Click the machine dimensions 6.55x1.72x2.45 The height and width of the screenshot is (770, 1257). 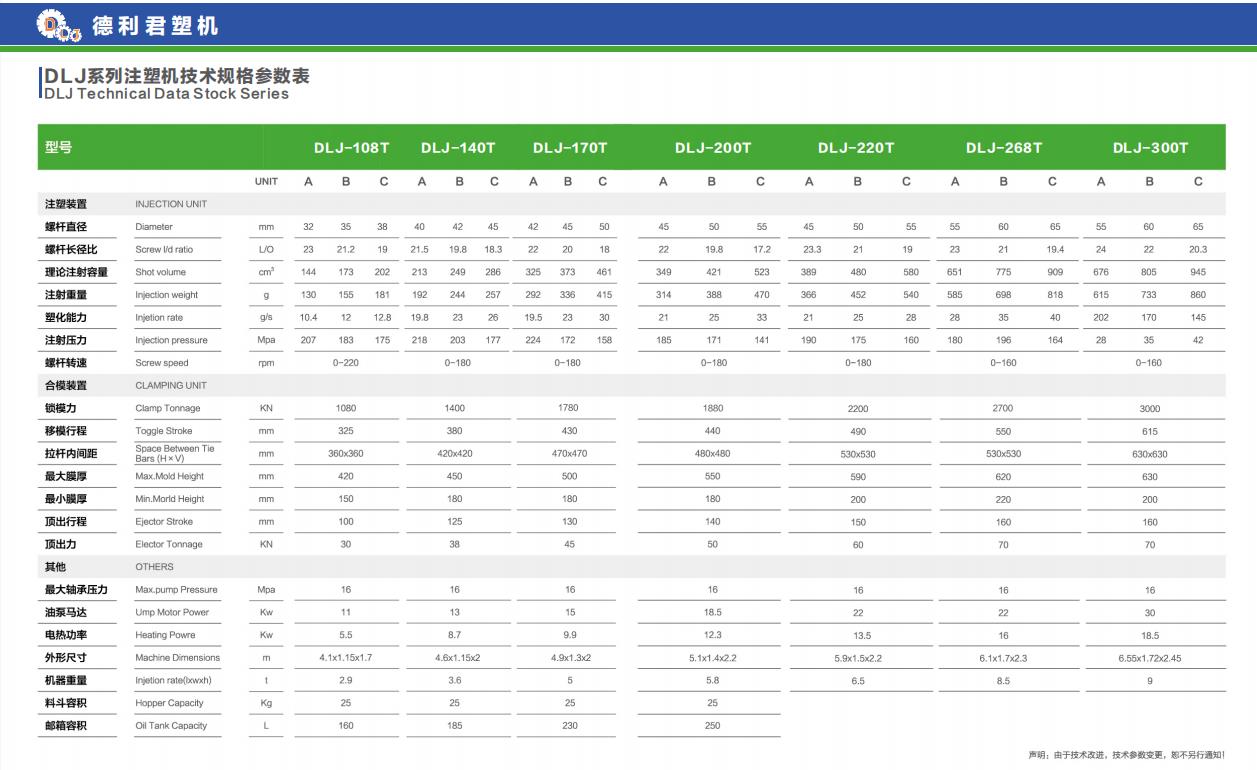click(1150, 658)
